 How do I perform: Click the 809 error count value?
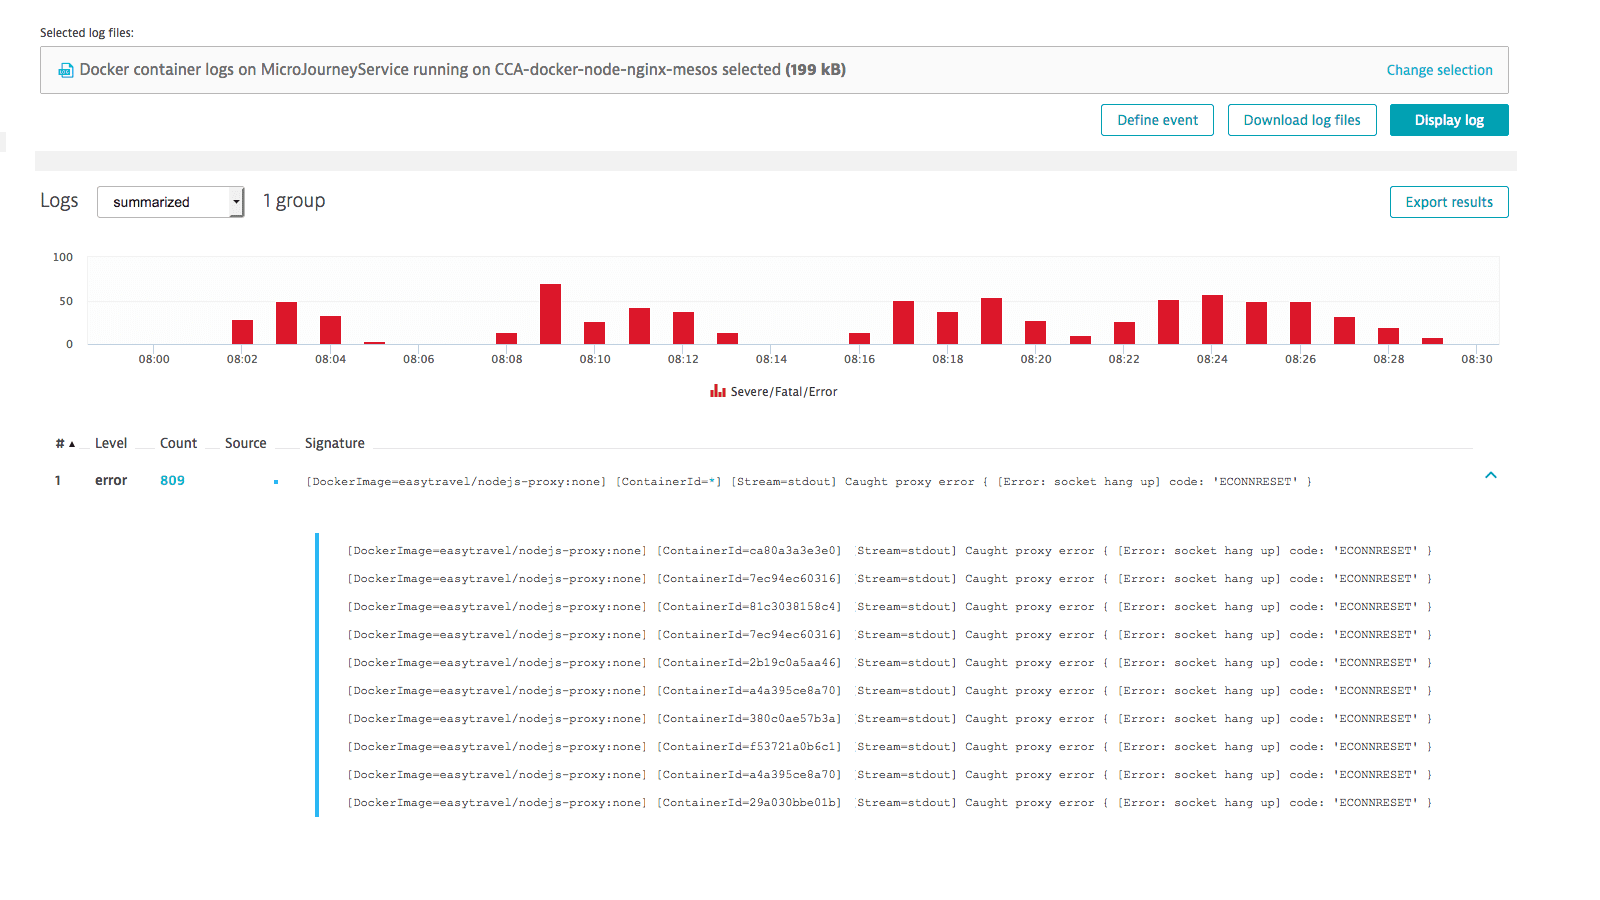coord(172,480)
